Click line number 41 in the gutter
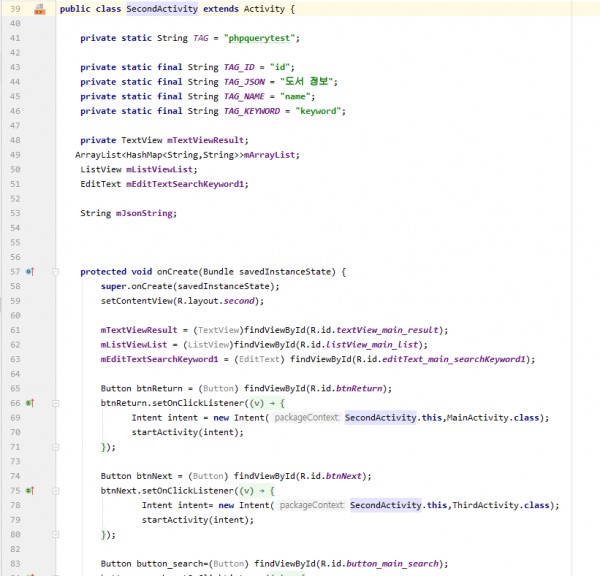 coord(15,38)
